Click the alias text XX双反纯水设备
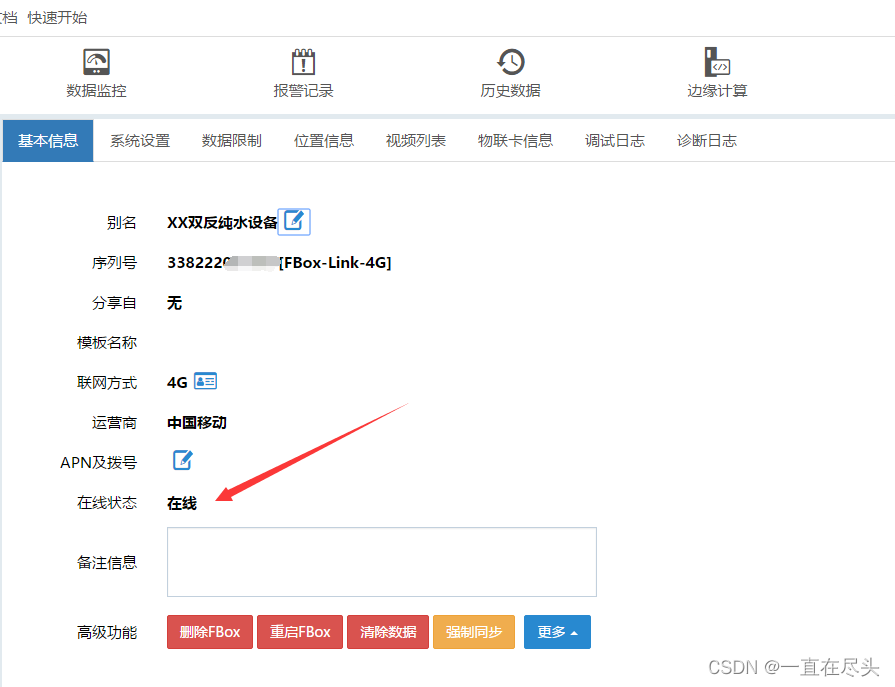Screen dimensions: 895x687 pos(222,223)
